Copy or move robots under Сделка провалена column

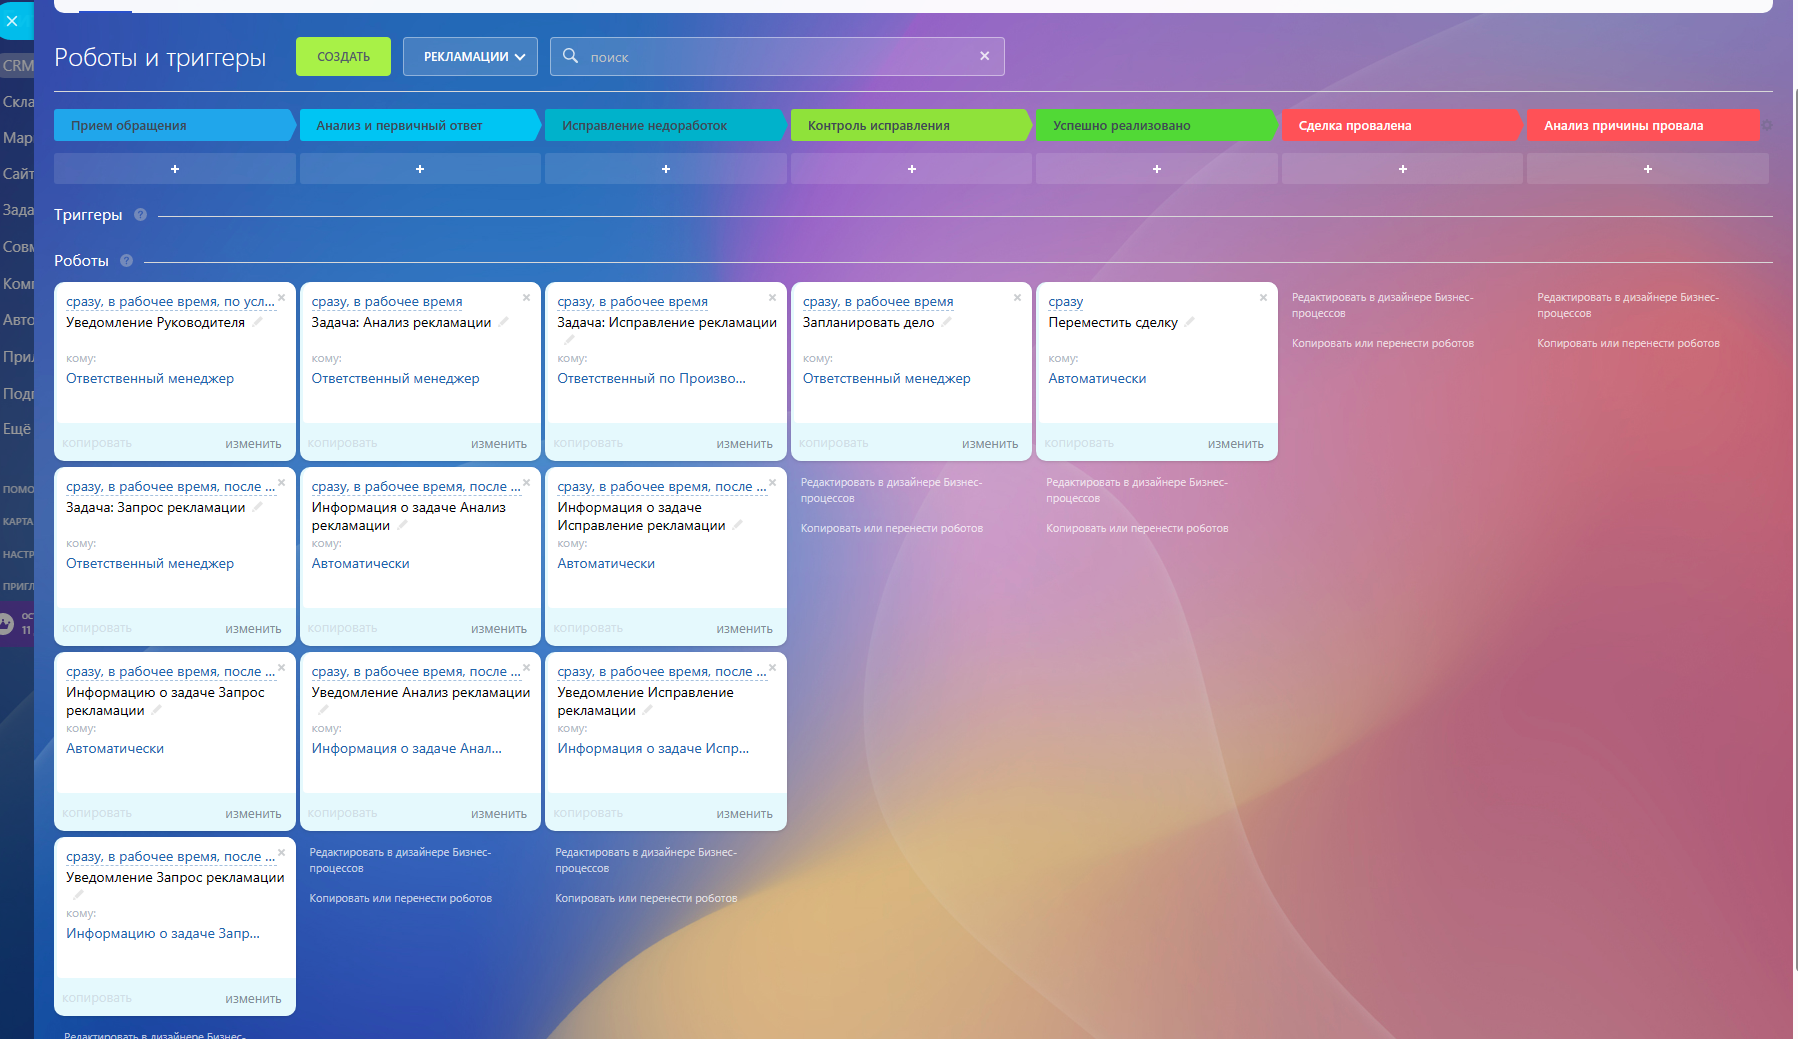1383,343
